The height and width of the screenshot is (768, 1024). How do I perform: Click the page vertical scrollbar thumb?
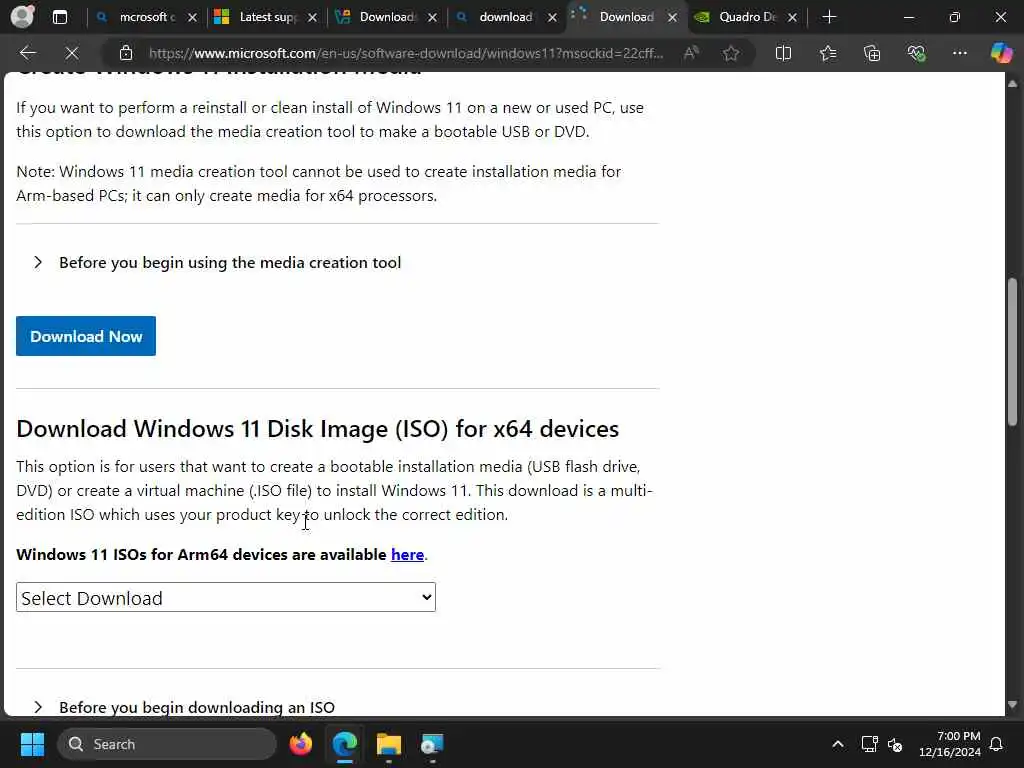(x=1012, y=352)
